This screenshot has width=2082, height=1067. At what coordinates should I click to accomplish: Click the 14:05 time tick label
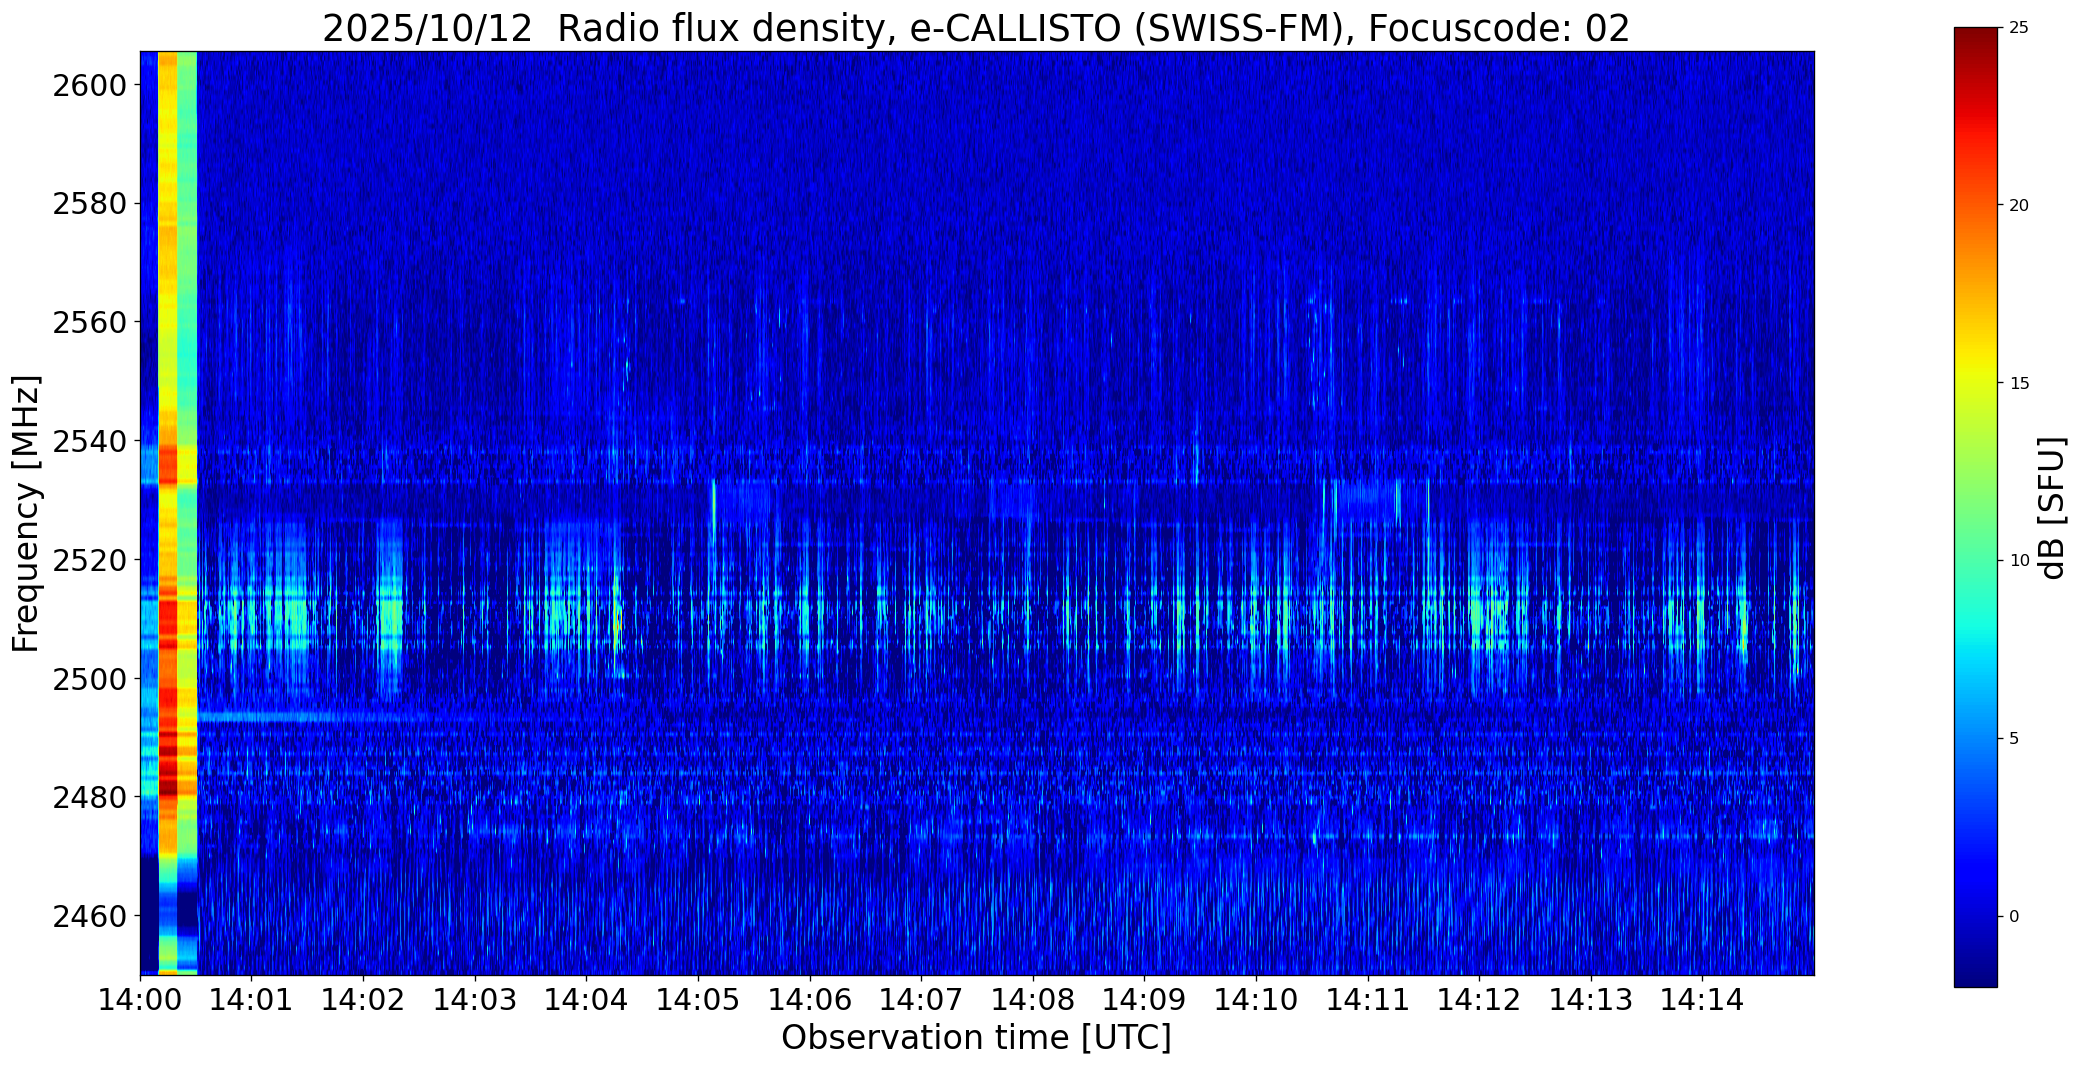tap(698, 999)
